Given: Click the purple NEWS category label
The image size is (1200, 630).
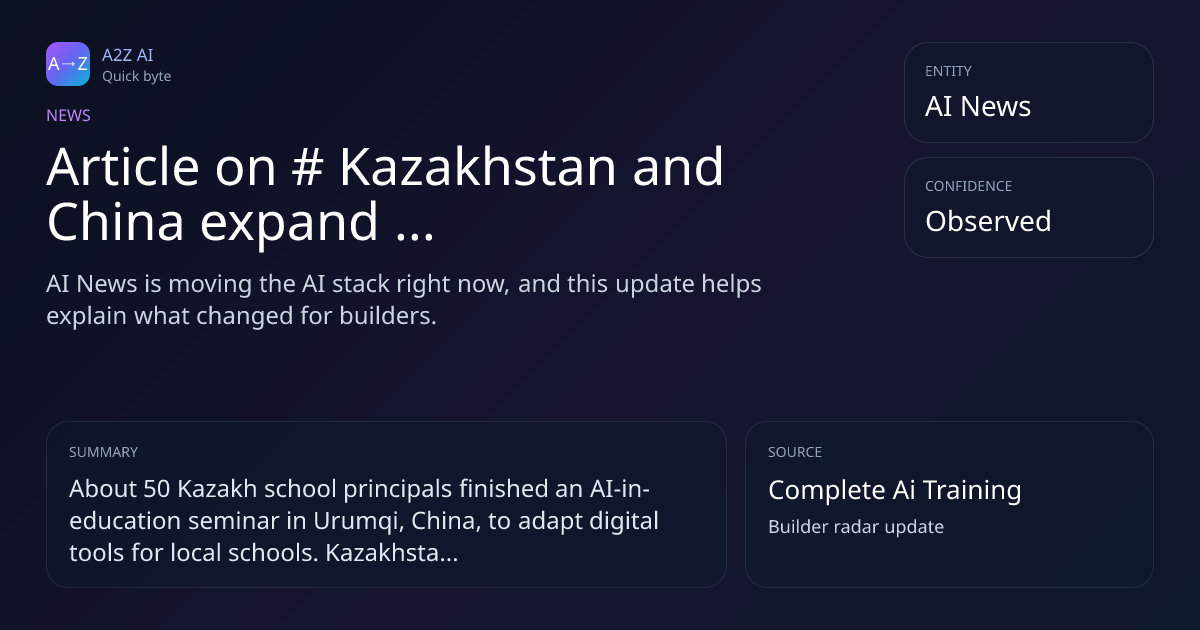Looking at the screenshot, I should point(68,115).
